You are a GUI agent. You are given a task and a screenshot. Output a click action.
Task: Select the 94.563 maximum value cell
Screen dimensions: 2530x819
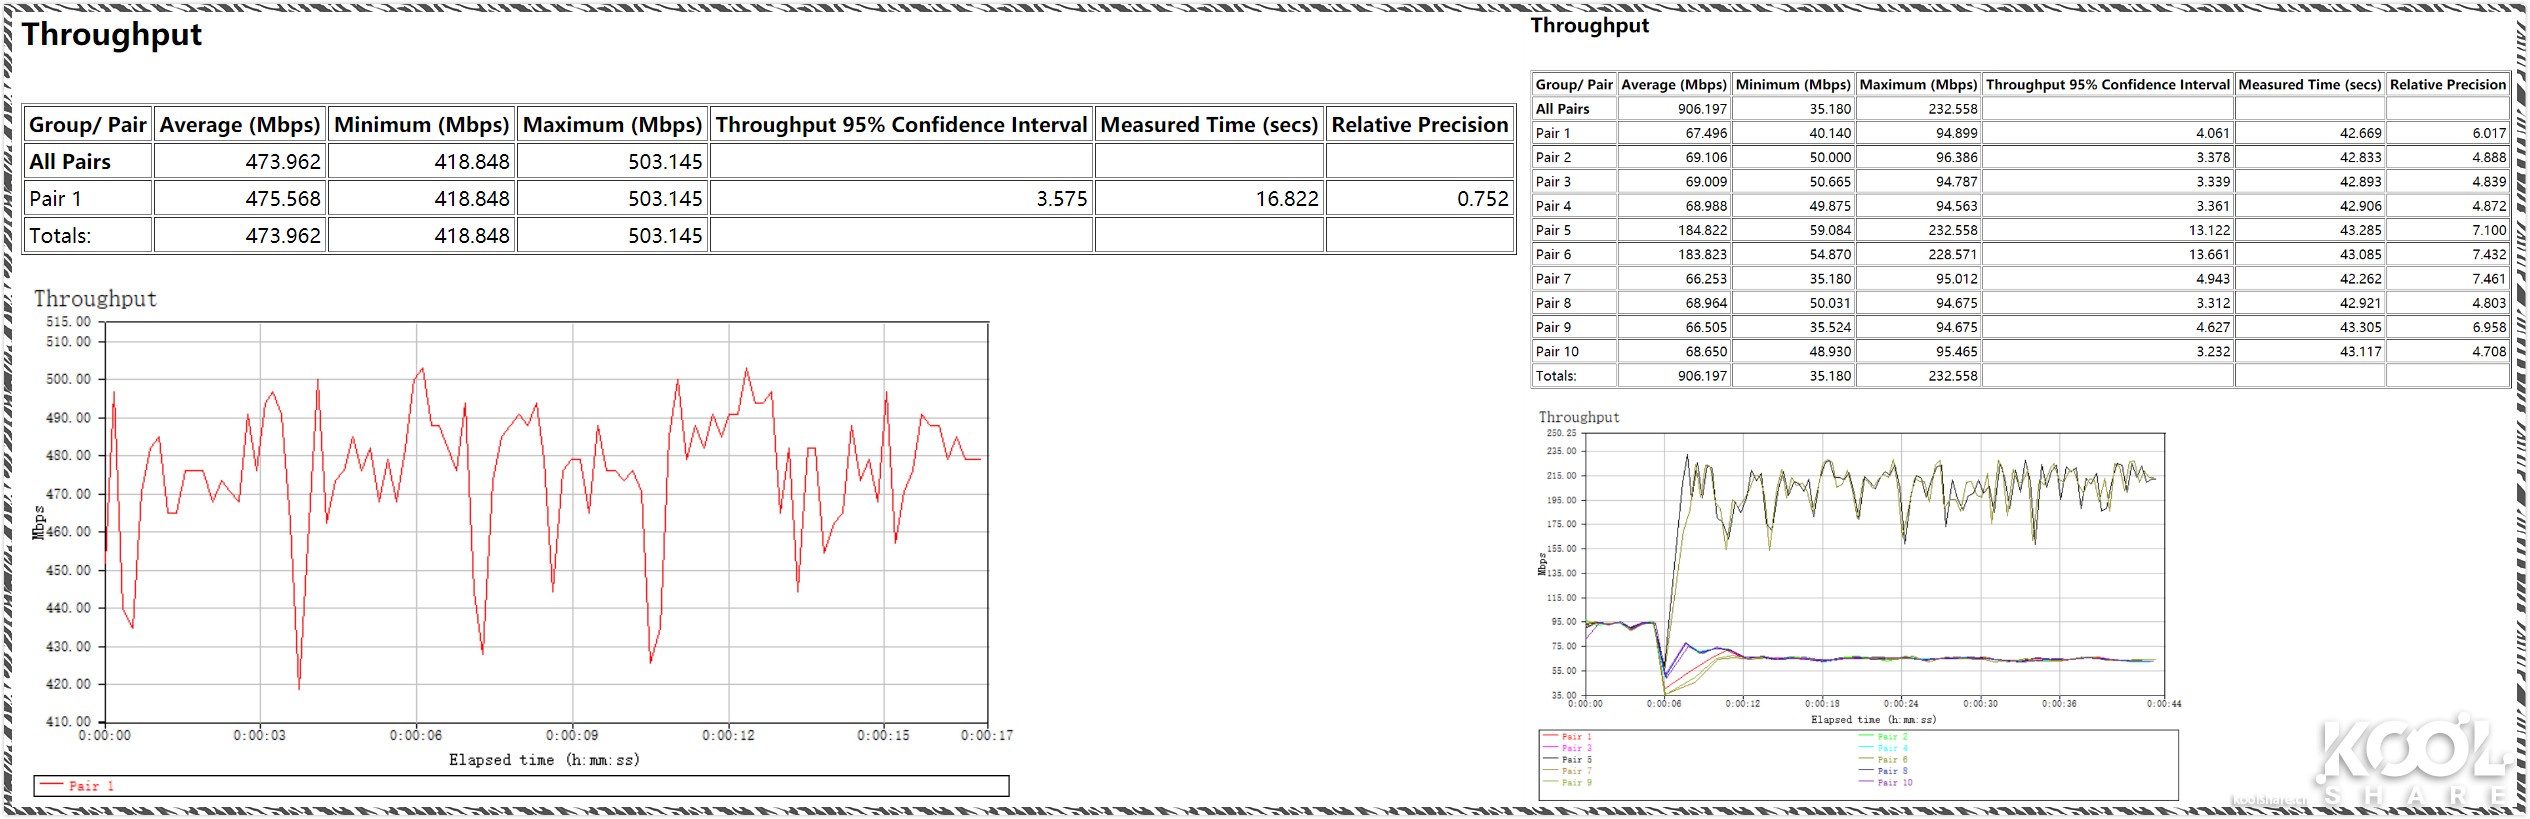click(x=1918, y=206)
